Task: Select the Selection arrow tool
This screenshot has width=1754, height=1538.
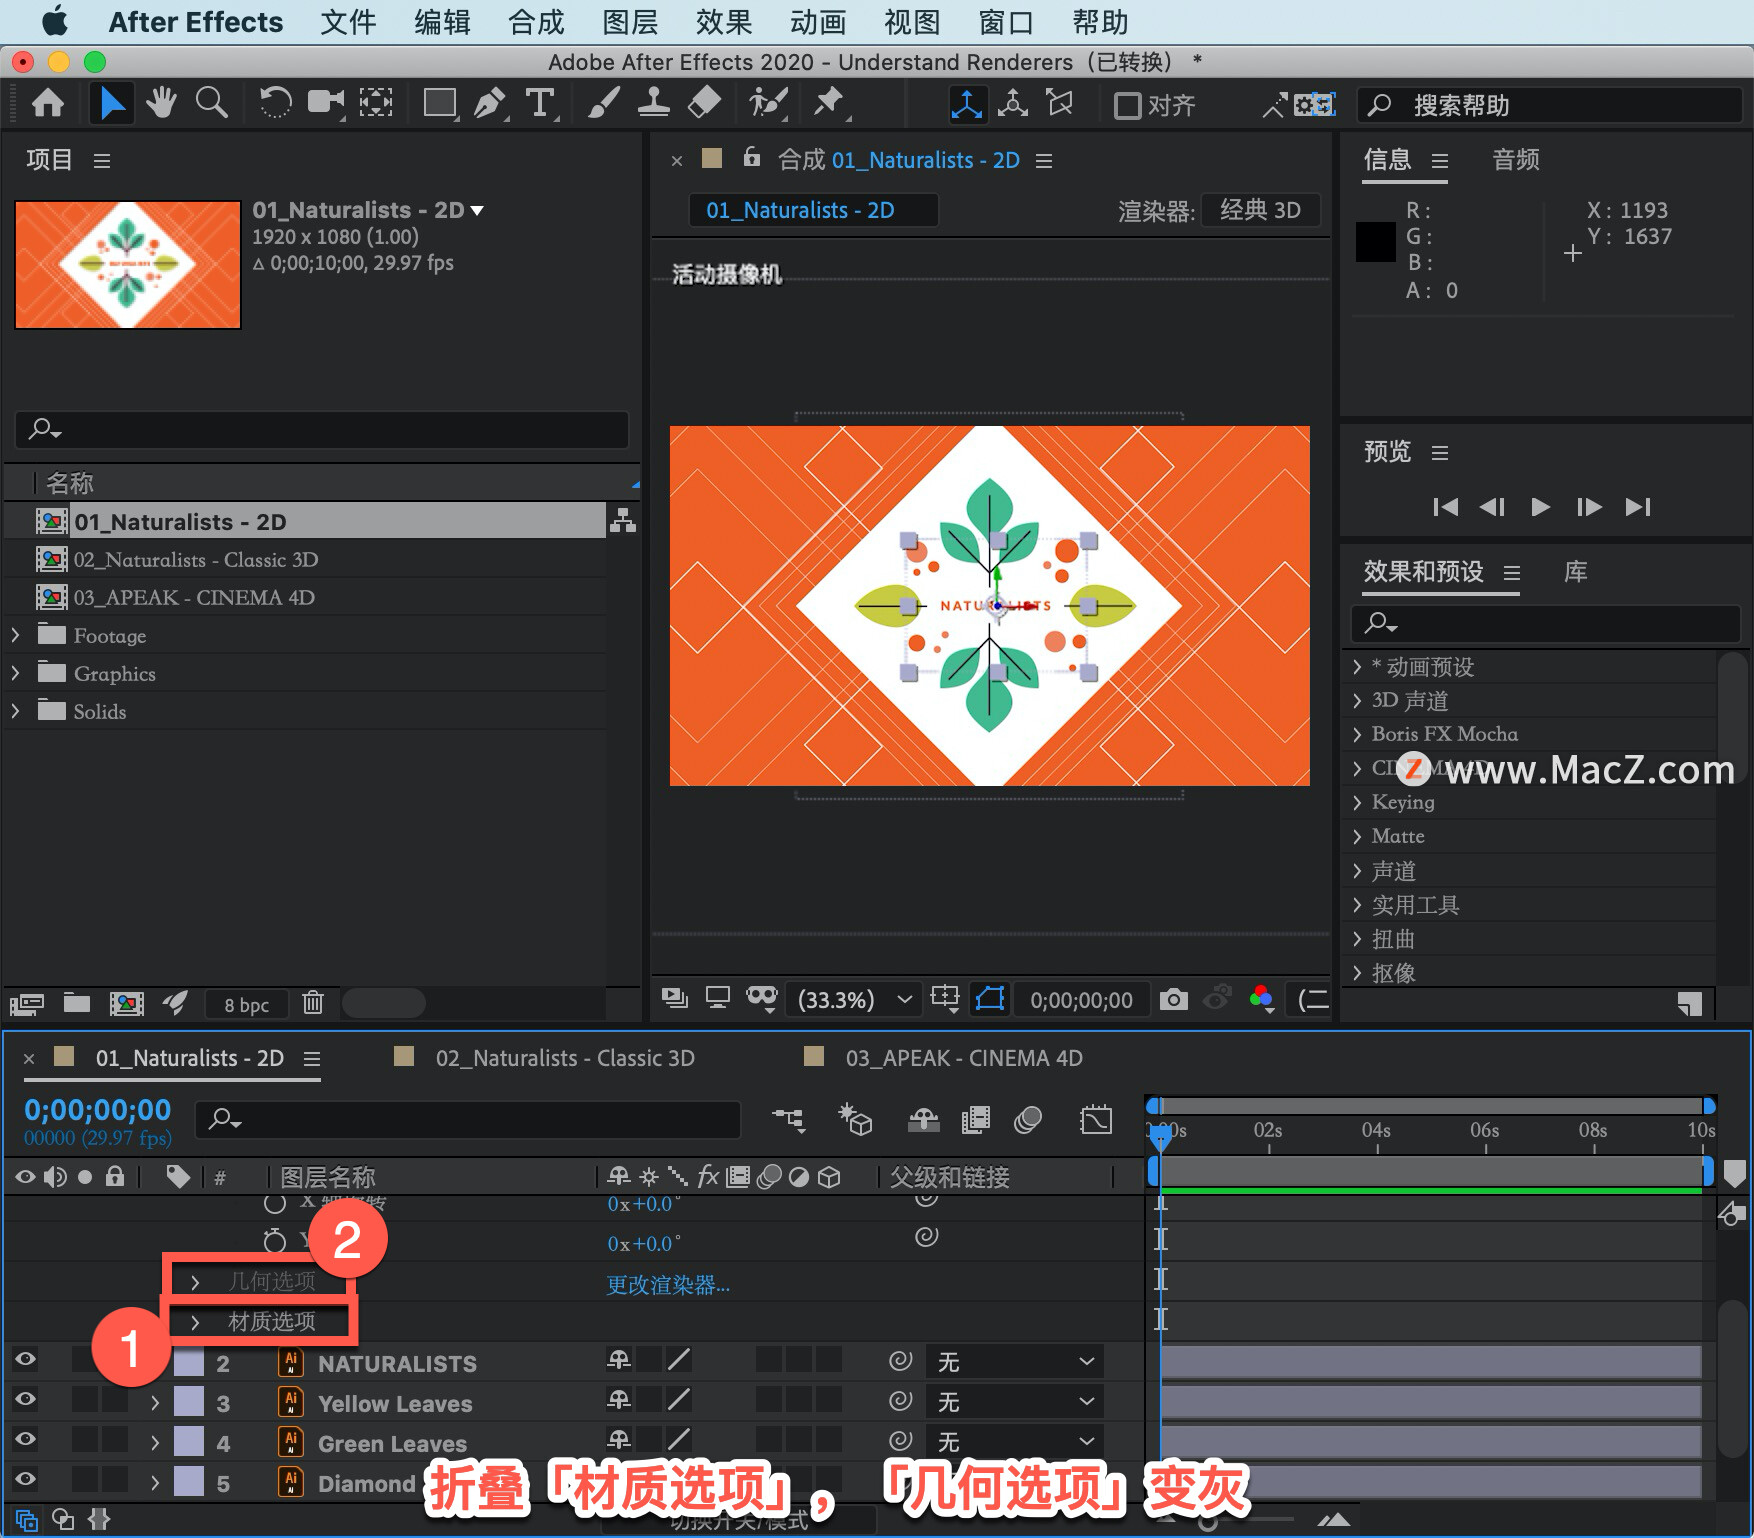Action: (112, 103)
